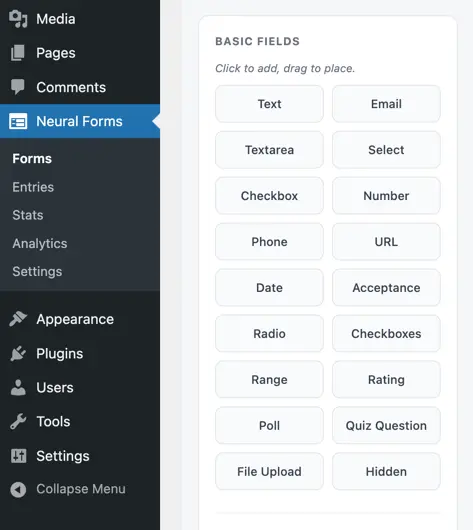
Task: Add a Checkbox field
Action: point(269,196)
